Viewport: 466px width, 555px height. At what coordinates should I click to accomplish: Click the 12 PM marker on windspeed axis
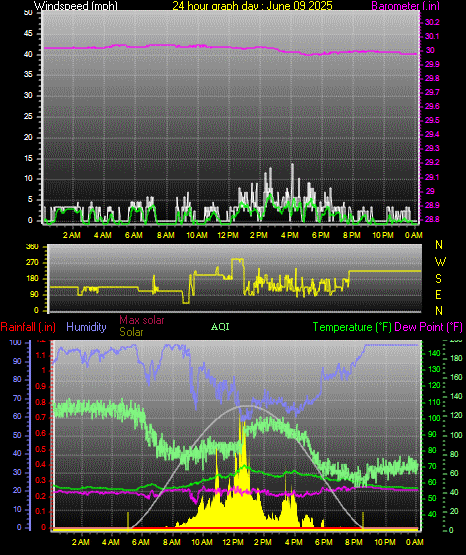coord(228,235)
